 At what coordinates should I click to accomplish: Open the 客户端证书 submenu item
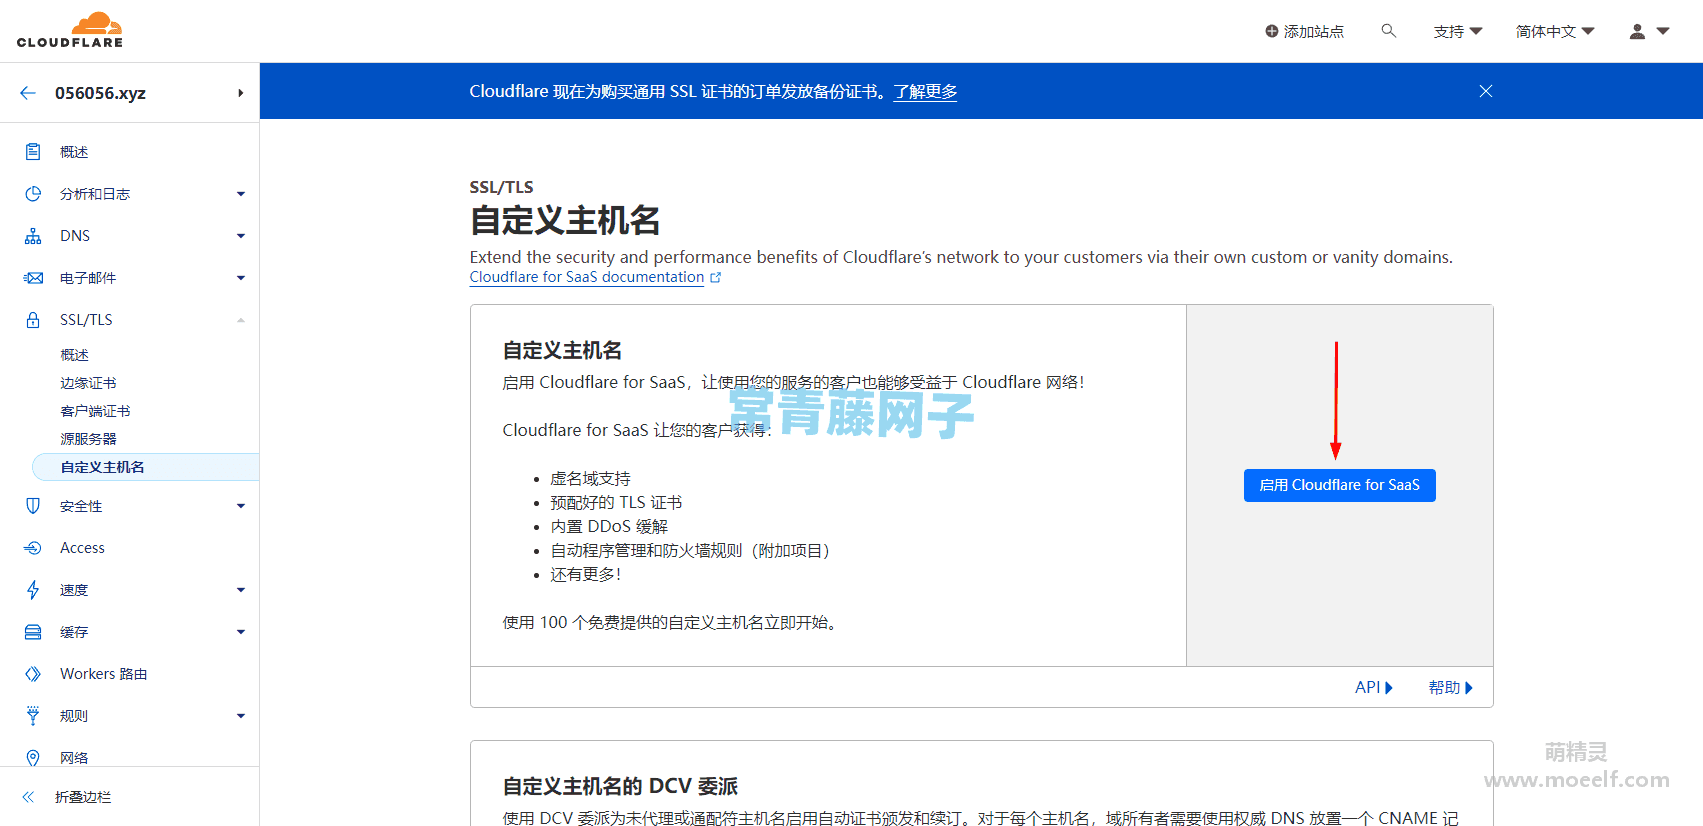(95, 411)
